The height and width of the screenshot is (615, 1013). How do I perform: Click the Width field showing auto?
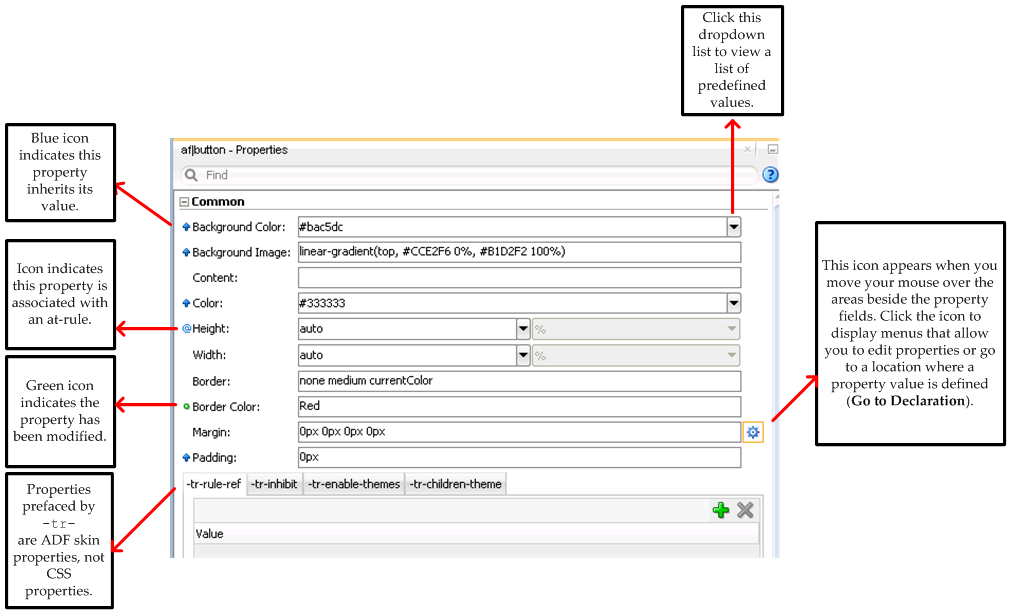[407, 355]
